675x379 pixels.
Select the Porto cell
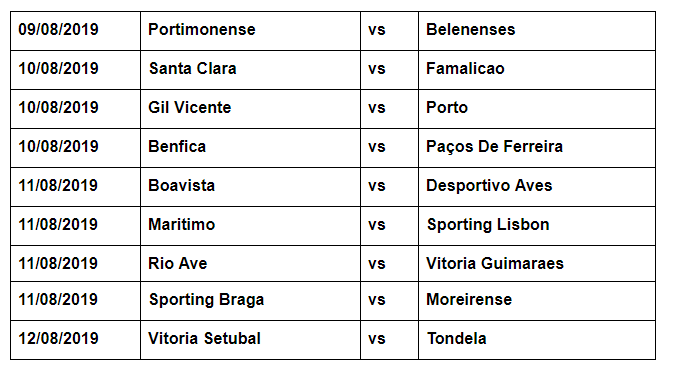(x=537, y=109)
